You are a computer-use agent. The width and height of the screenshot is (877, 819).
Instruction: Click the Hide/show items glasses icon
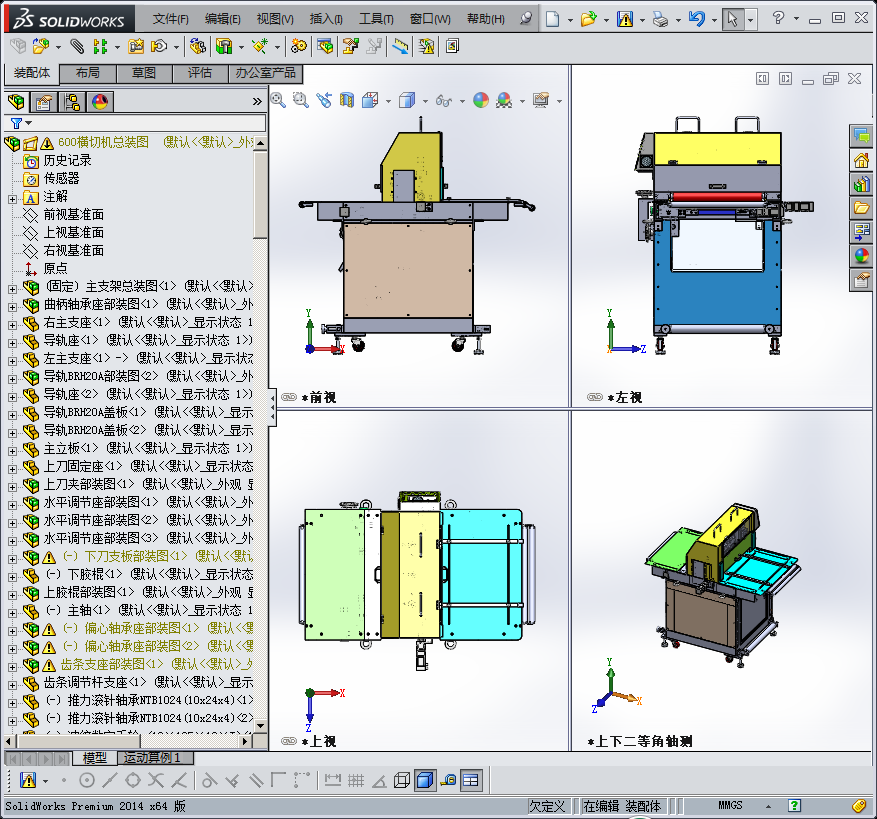(x=444, y=101)
